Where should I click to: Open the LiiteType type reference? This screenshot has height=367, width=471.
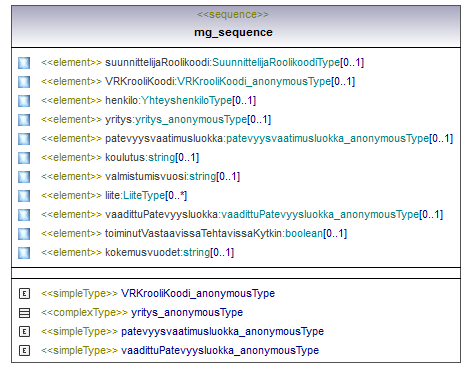pyautogui.click(x=144, y=196)
